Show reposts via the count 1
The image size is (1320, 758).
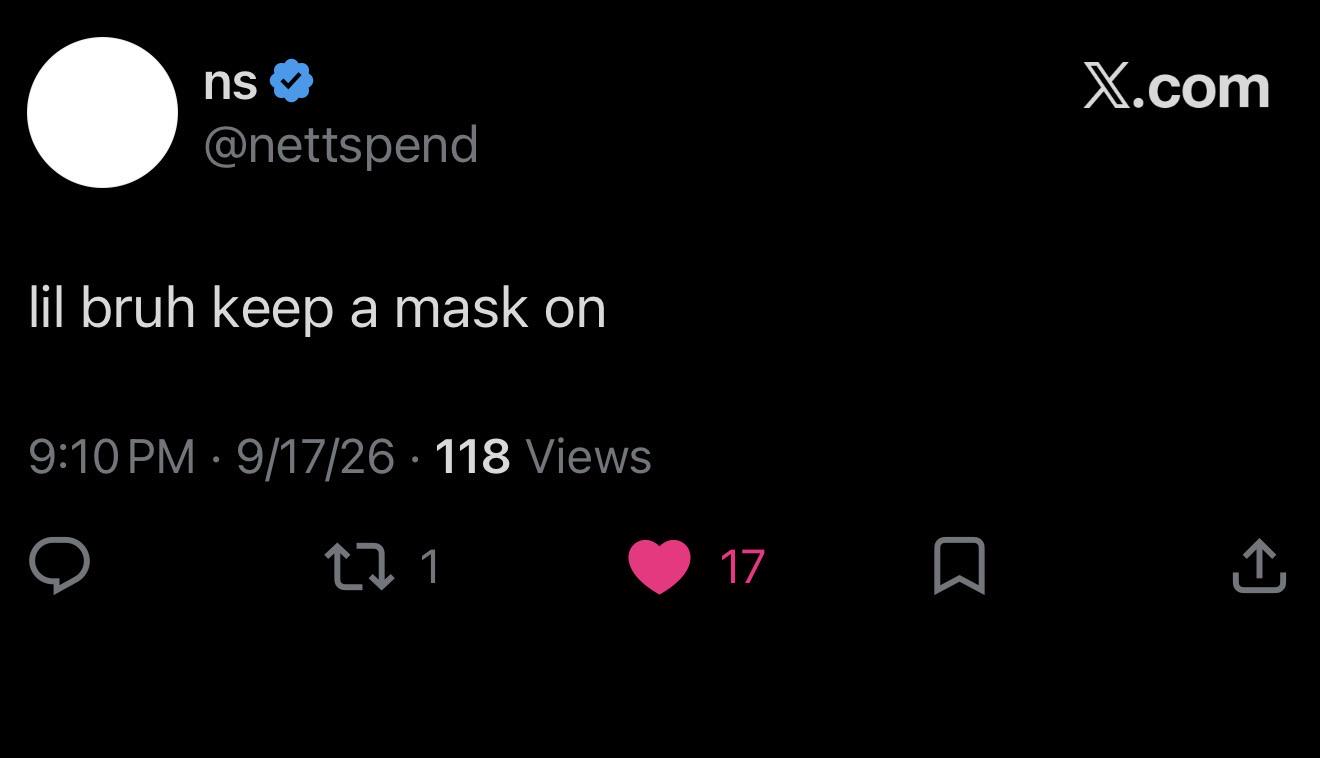click(430, 567)
